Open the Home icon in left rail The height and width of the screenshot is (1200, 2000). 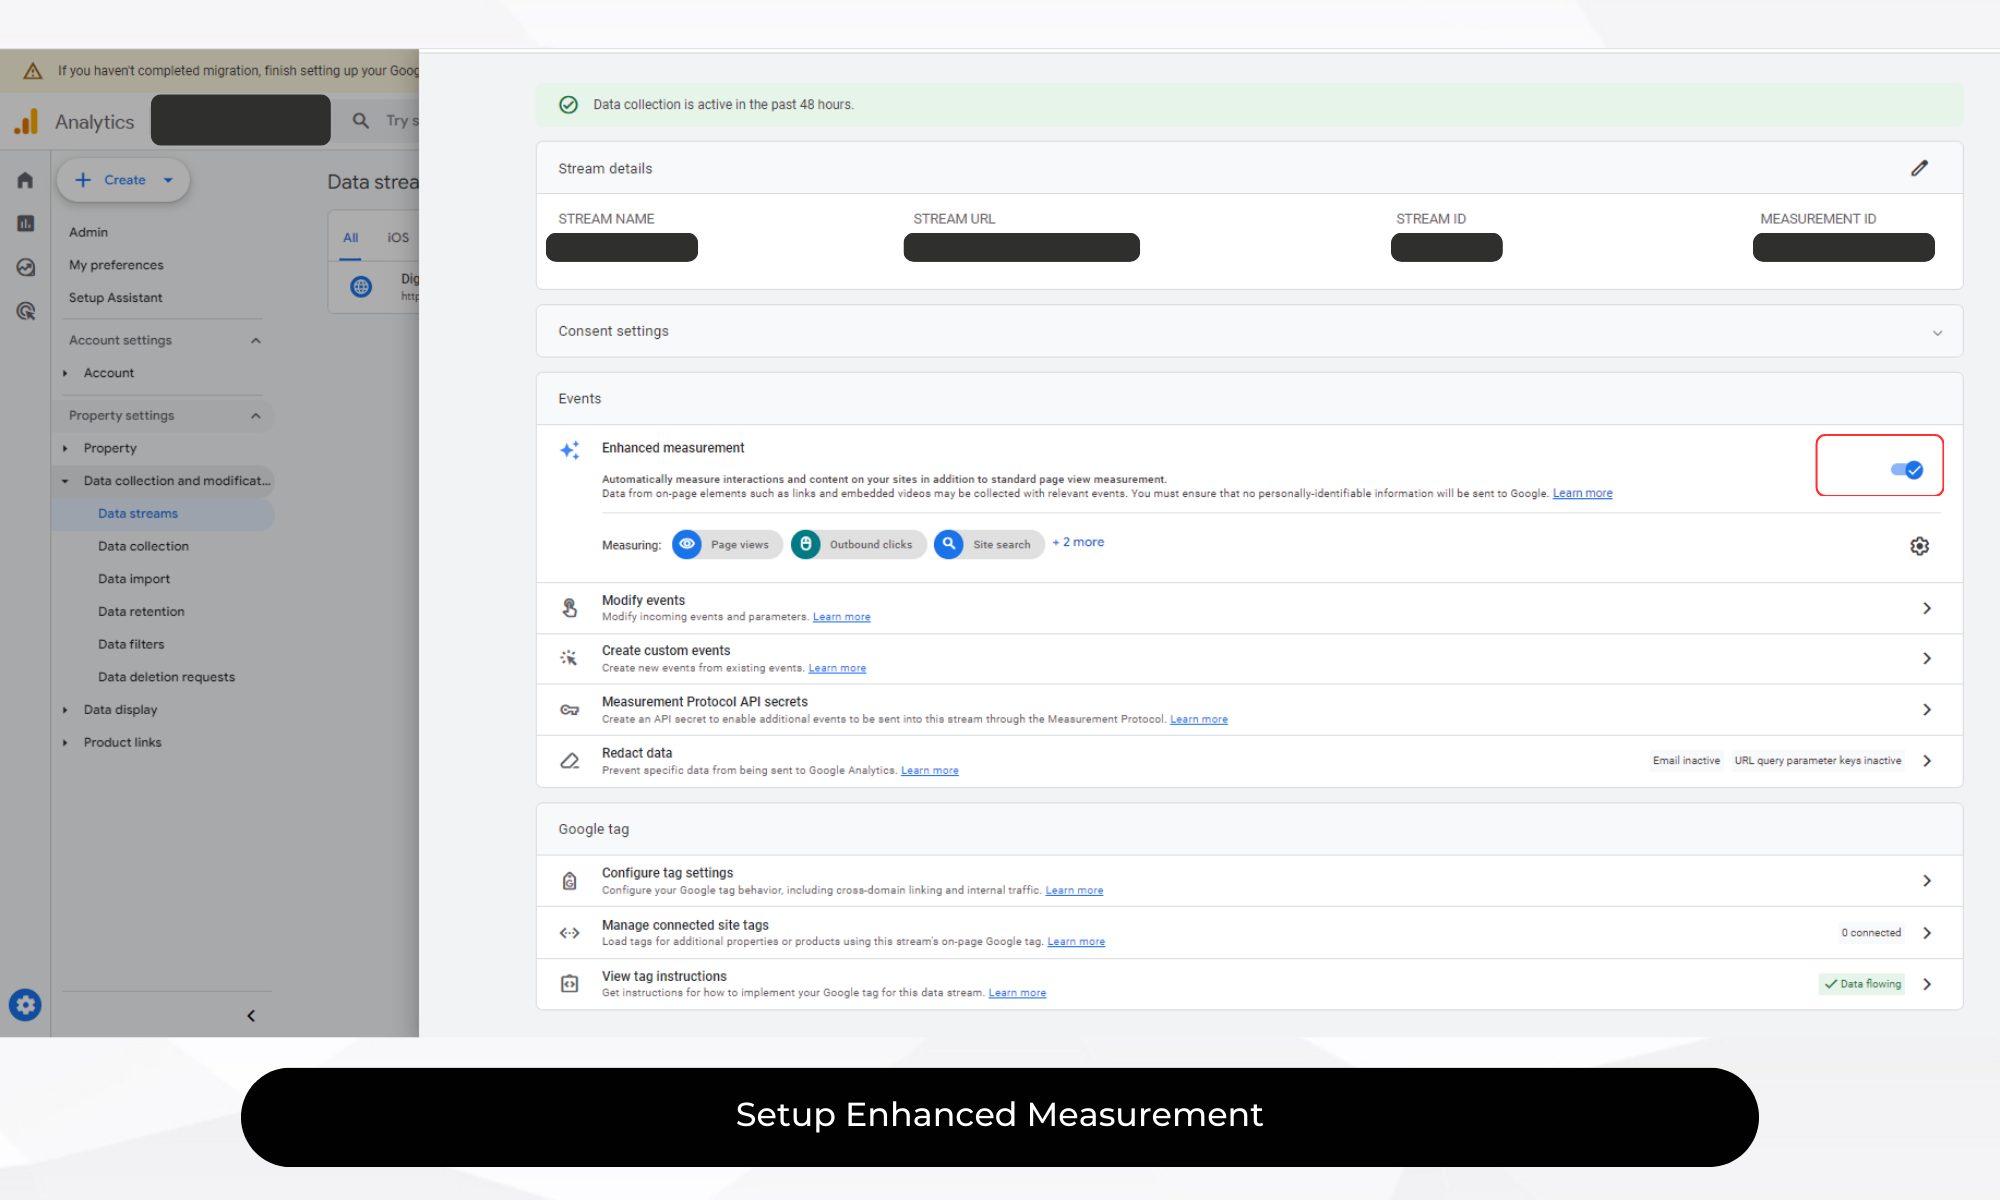click(25, 180)
